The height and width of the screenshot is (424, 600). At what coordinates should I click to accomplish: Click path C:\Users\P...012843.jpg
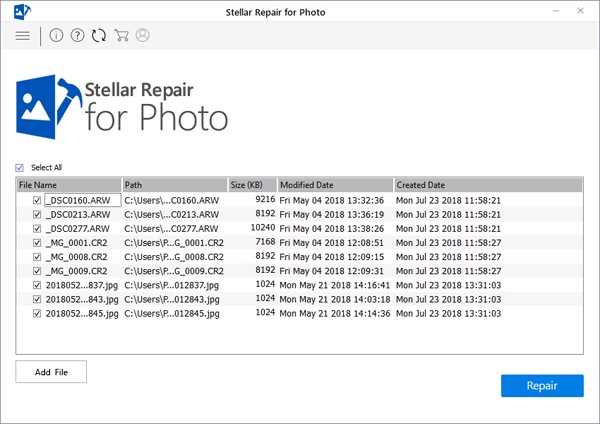point(172,299)
